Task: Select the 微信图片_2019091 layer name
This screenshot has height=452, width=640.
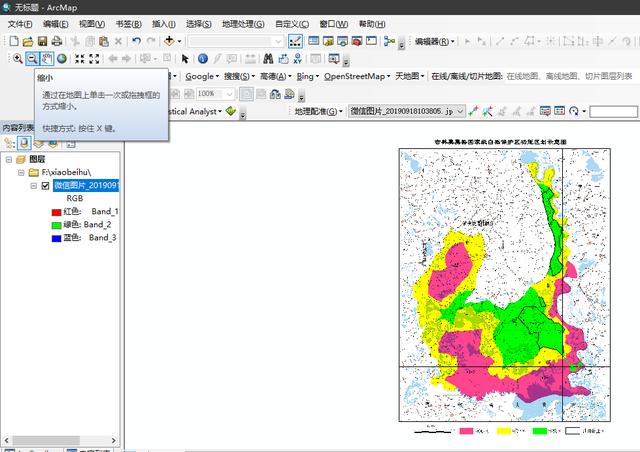Action: (x=86, y=185)
